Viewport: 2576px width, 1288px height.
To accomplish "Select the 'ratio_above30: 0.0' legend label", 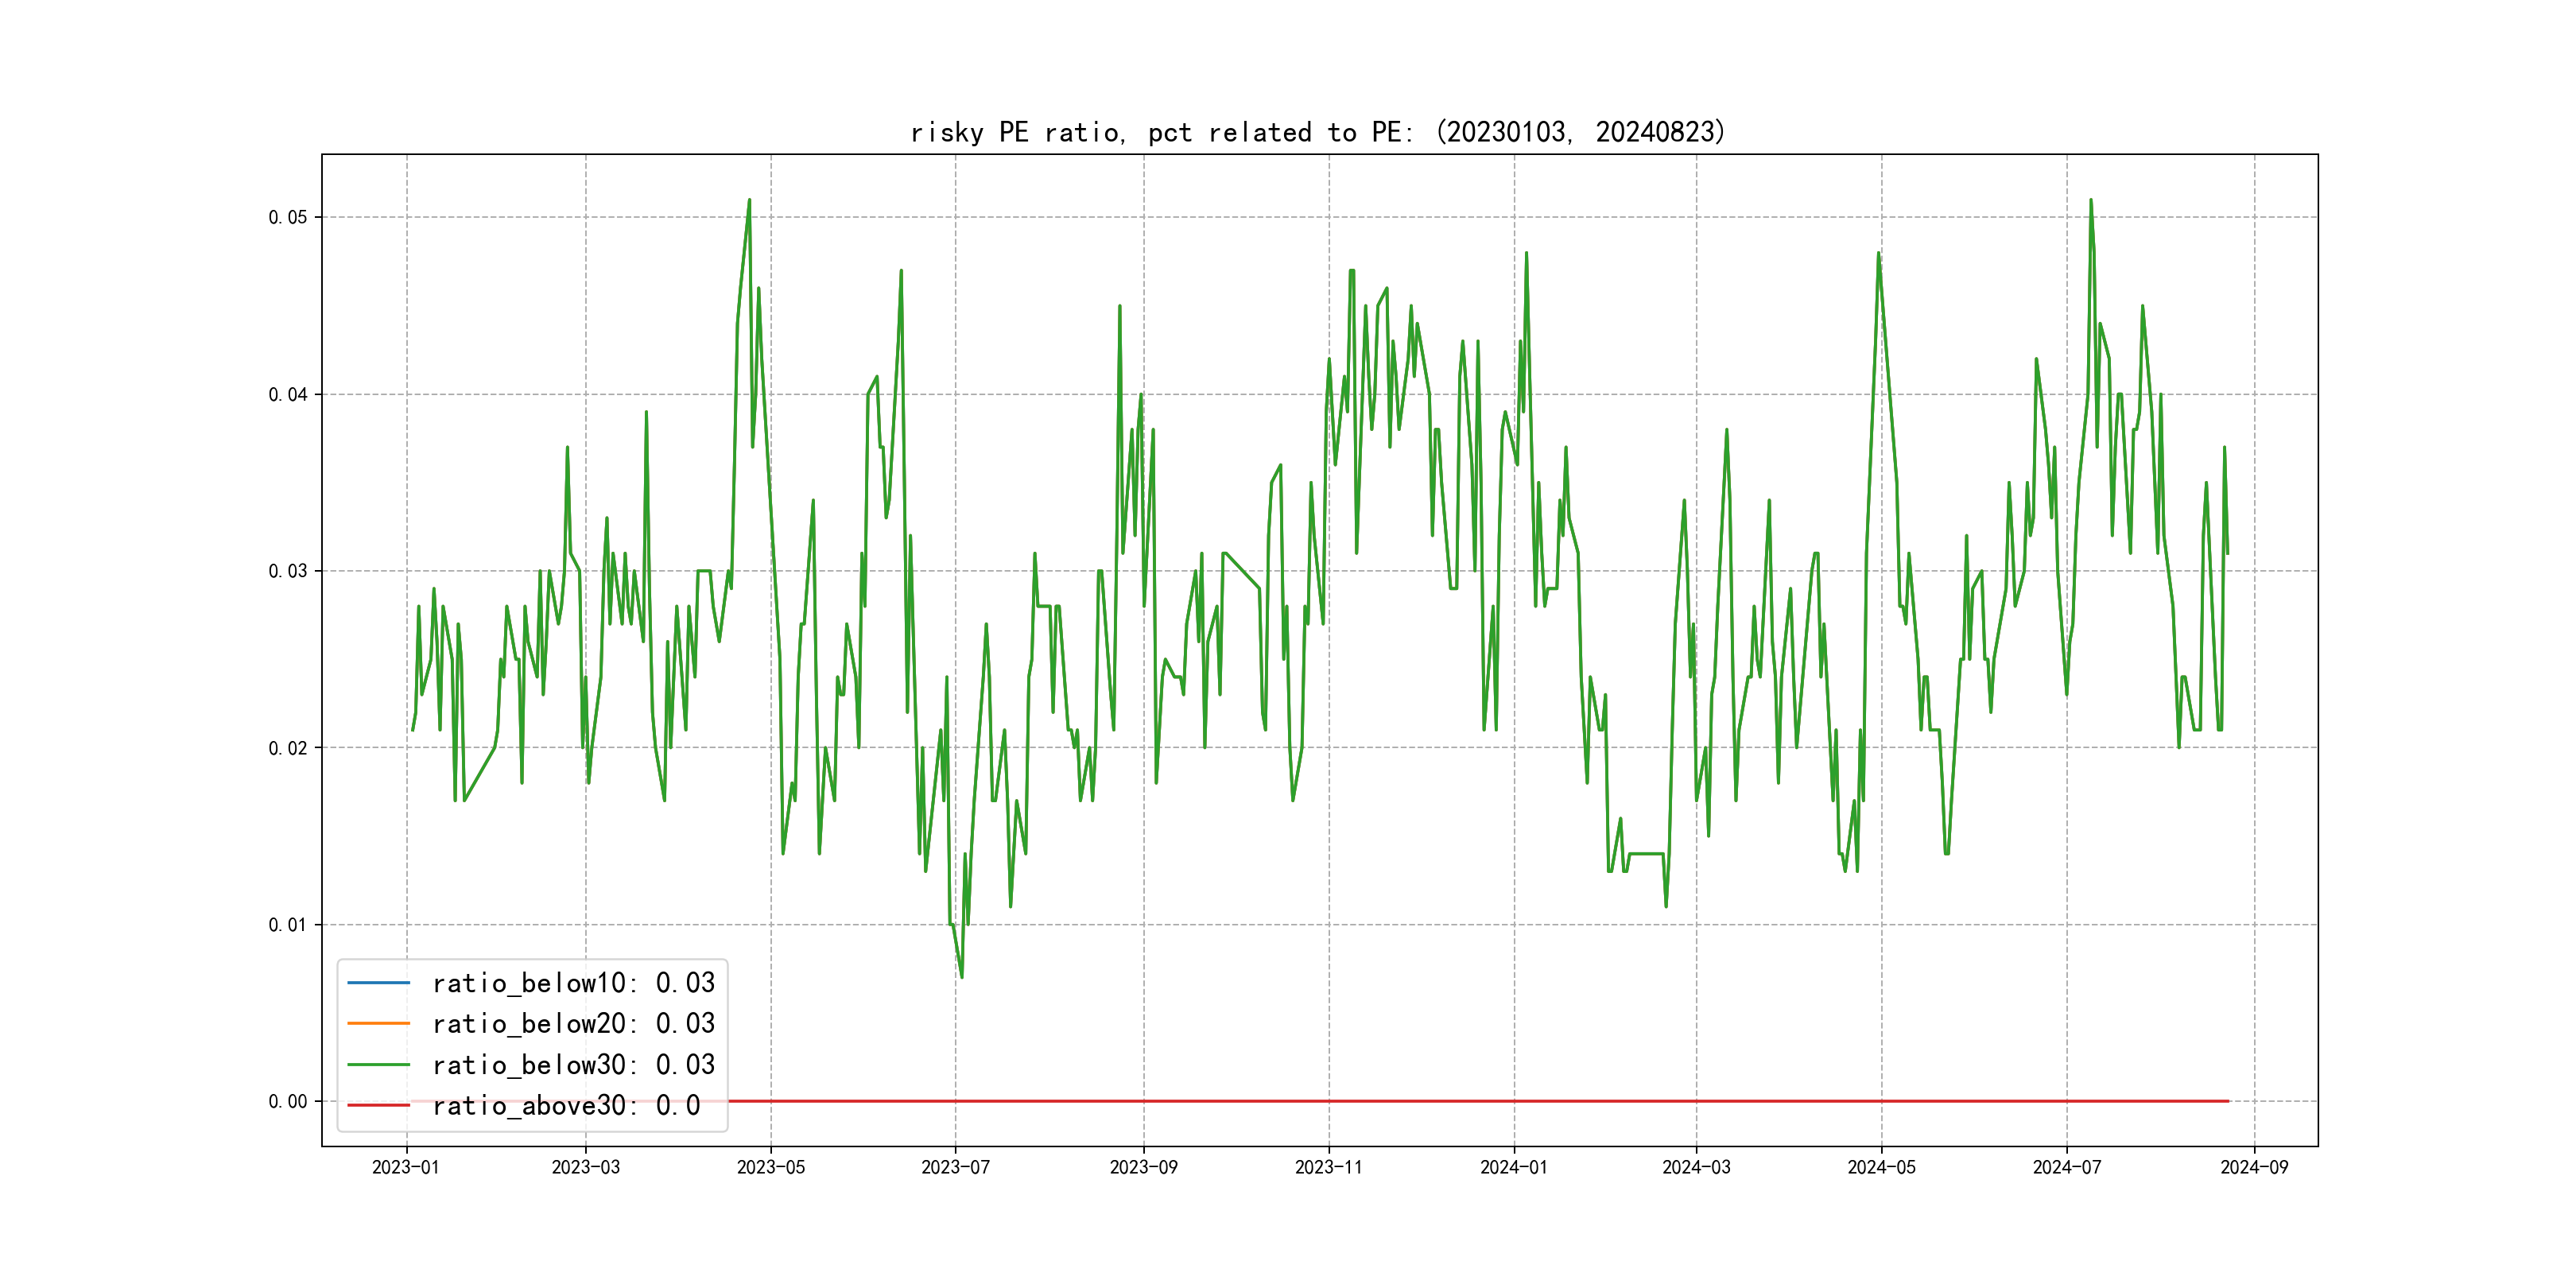I will [566, 1105].
